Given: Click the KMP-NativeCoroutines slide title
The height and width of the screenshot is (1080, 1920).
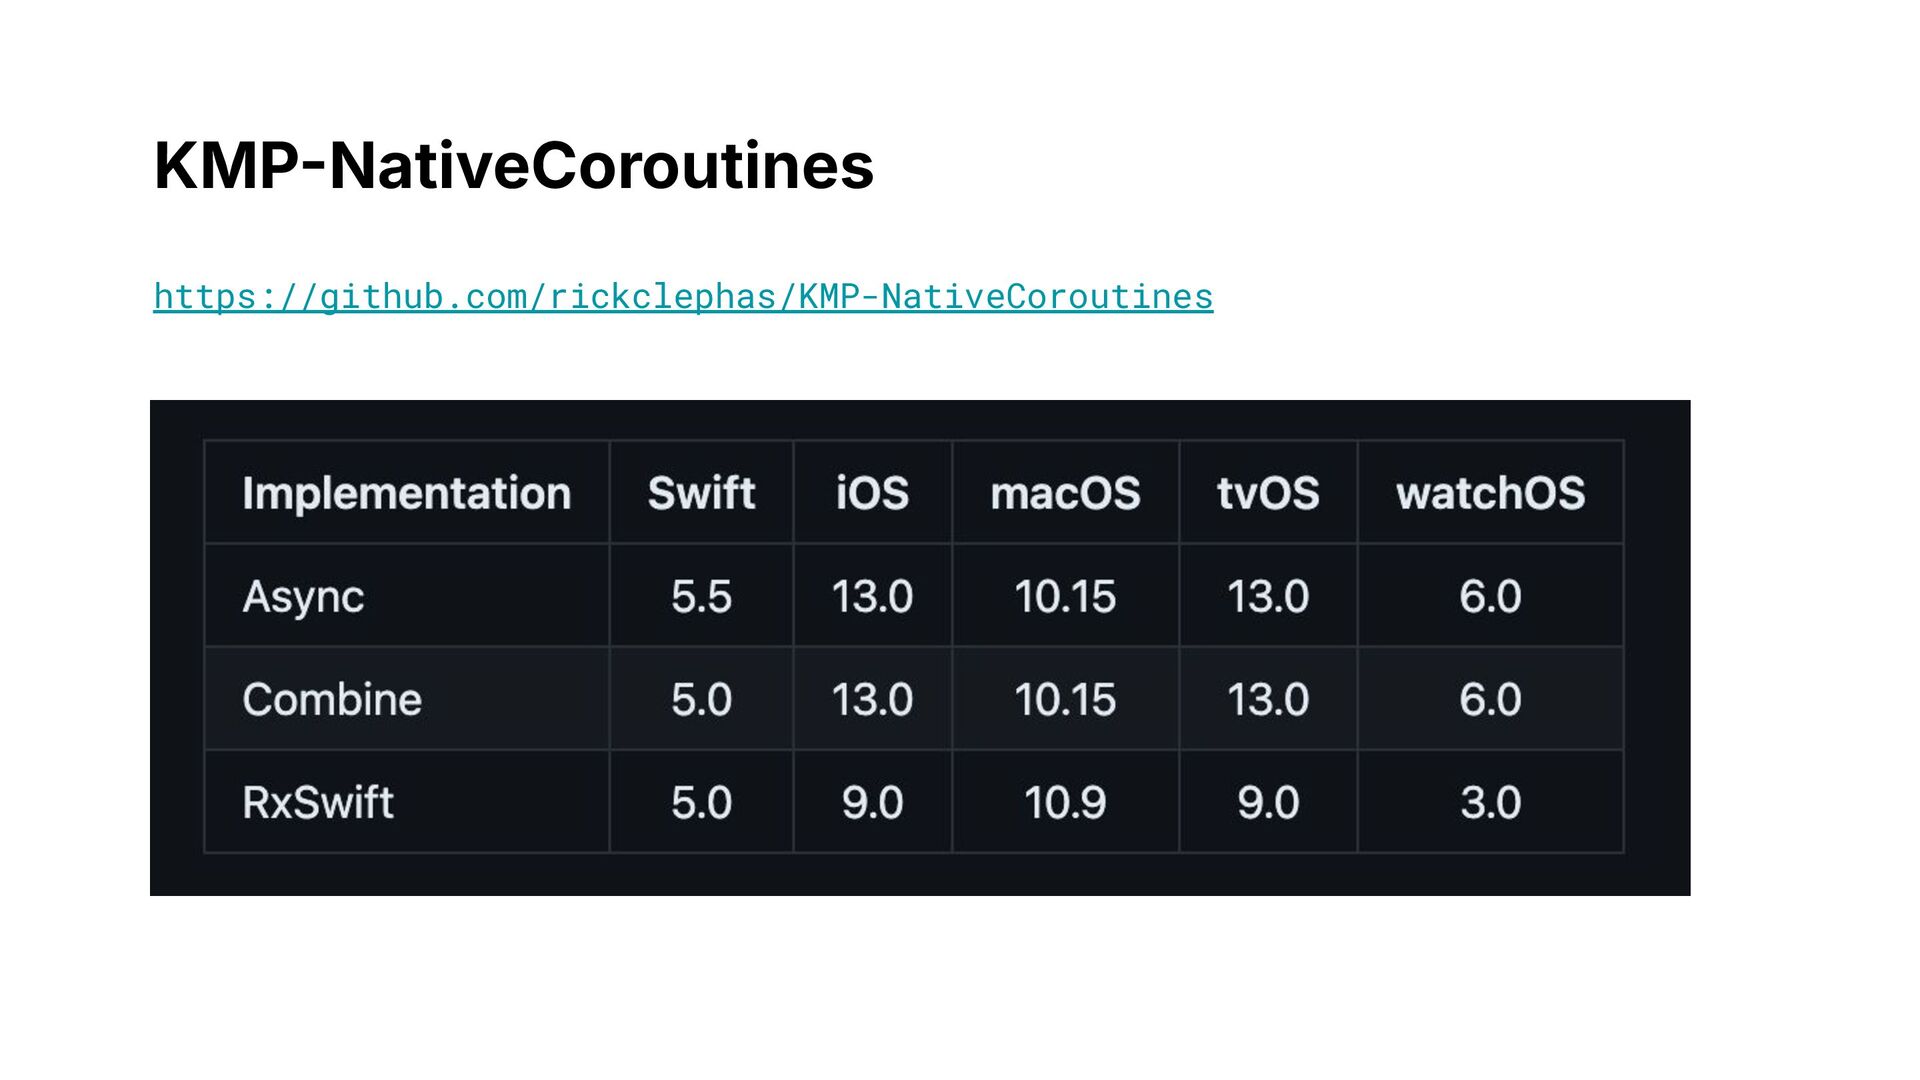Looking at the screenshot, I should (x=514, y=165).
